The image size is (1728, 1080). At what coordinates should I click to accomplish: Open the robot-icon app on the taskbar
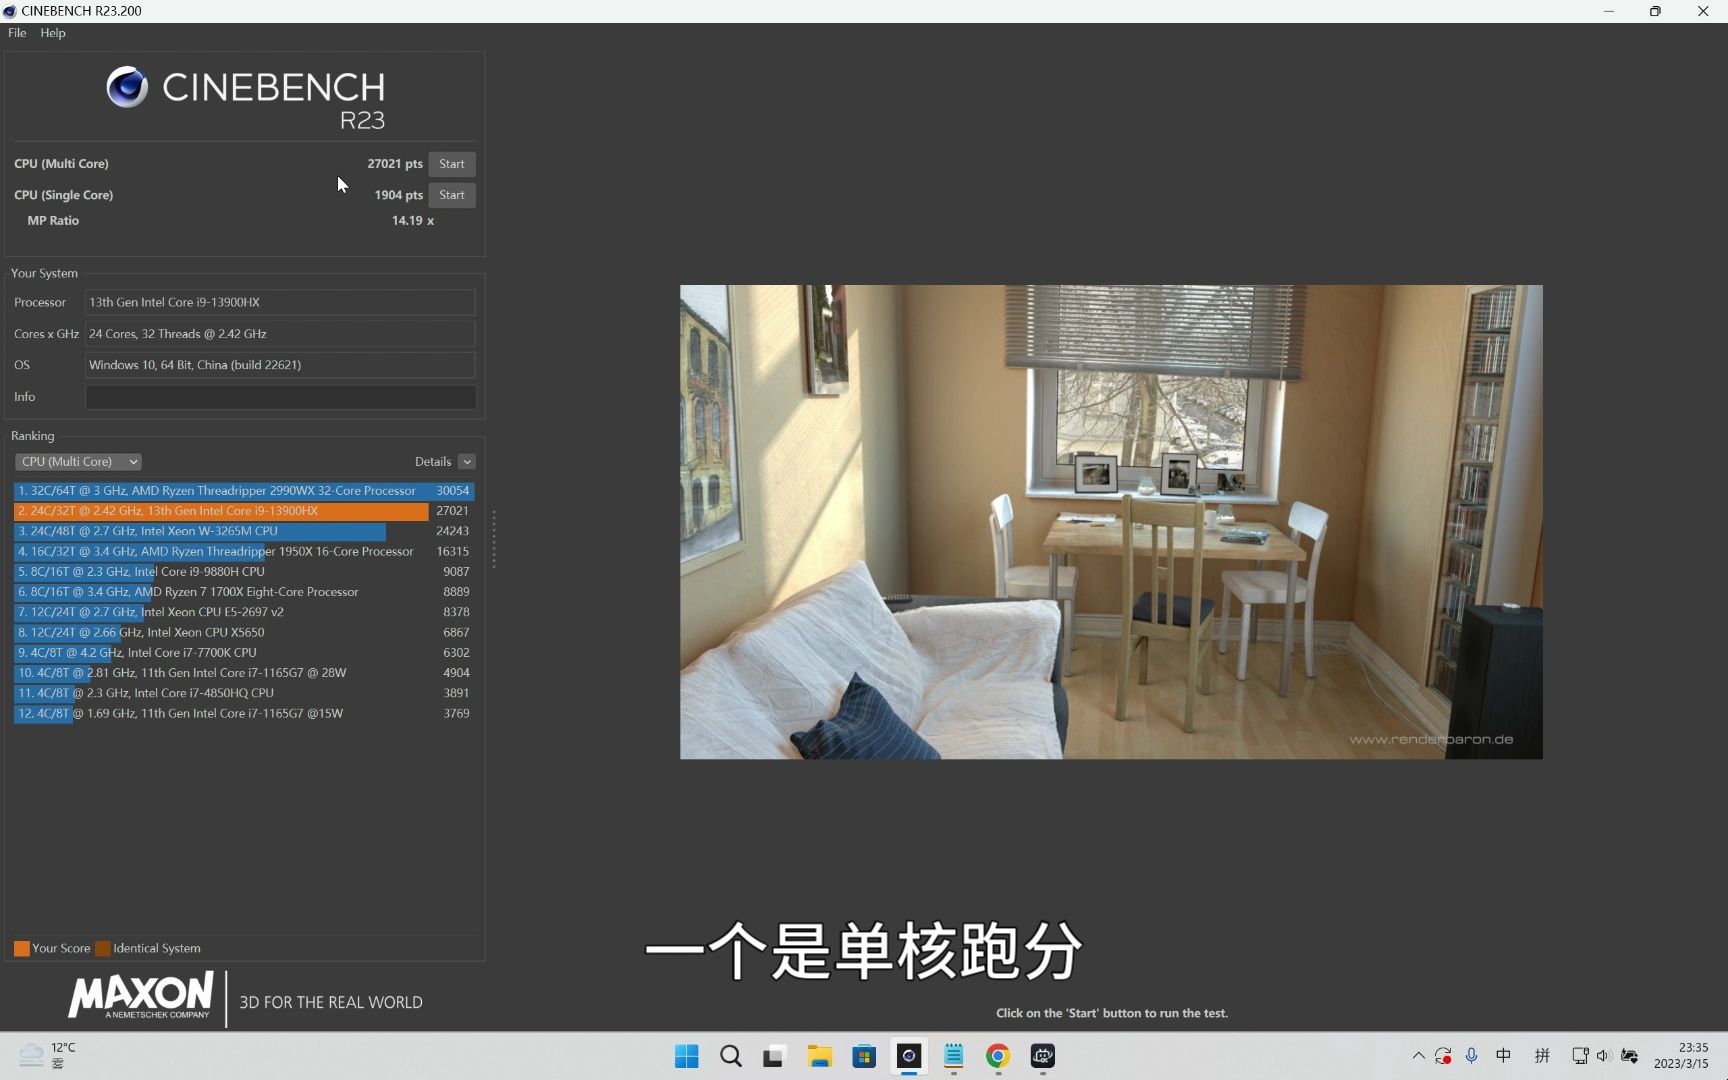[x=1043, y=1057]
